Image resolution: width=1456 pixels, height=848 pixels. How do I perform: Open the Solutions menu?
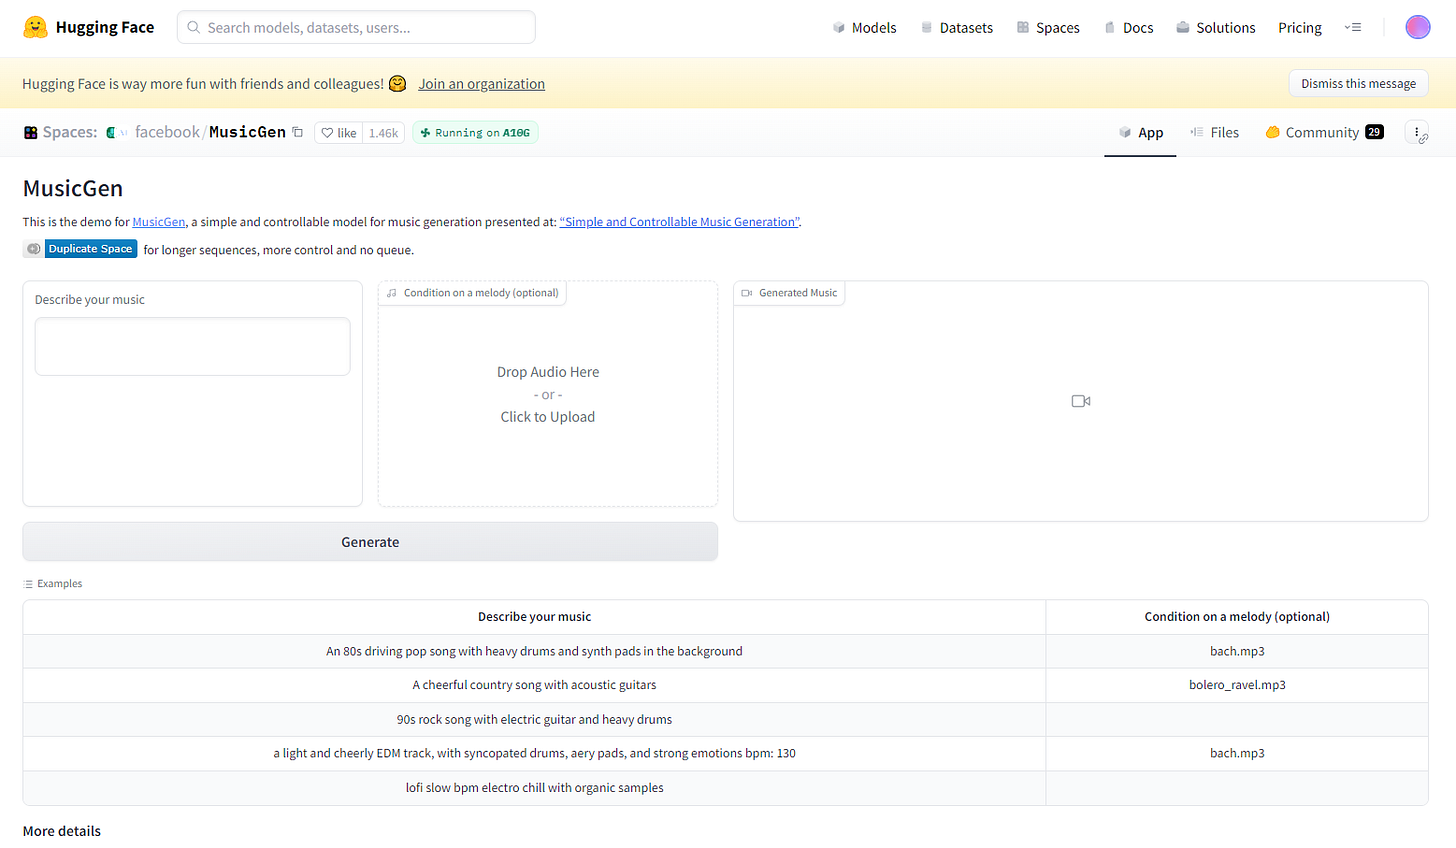(1215, 27)
